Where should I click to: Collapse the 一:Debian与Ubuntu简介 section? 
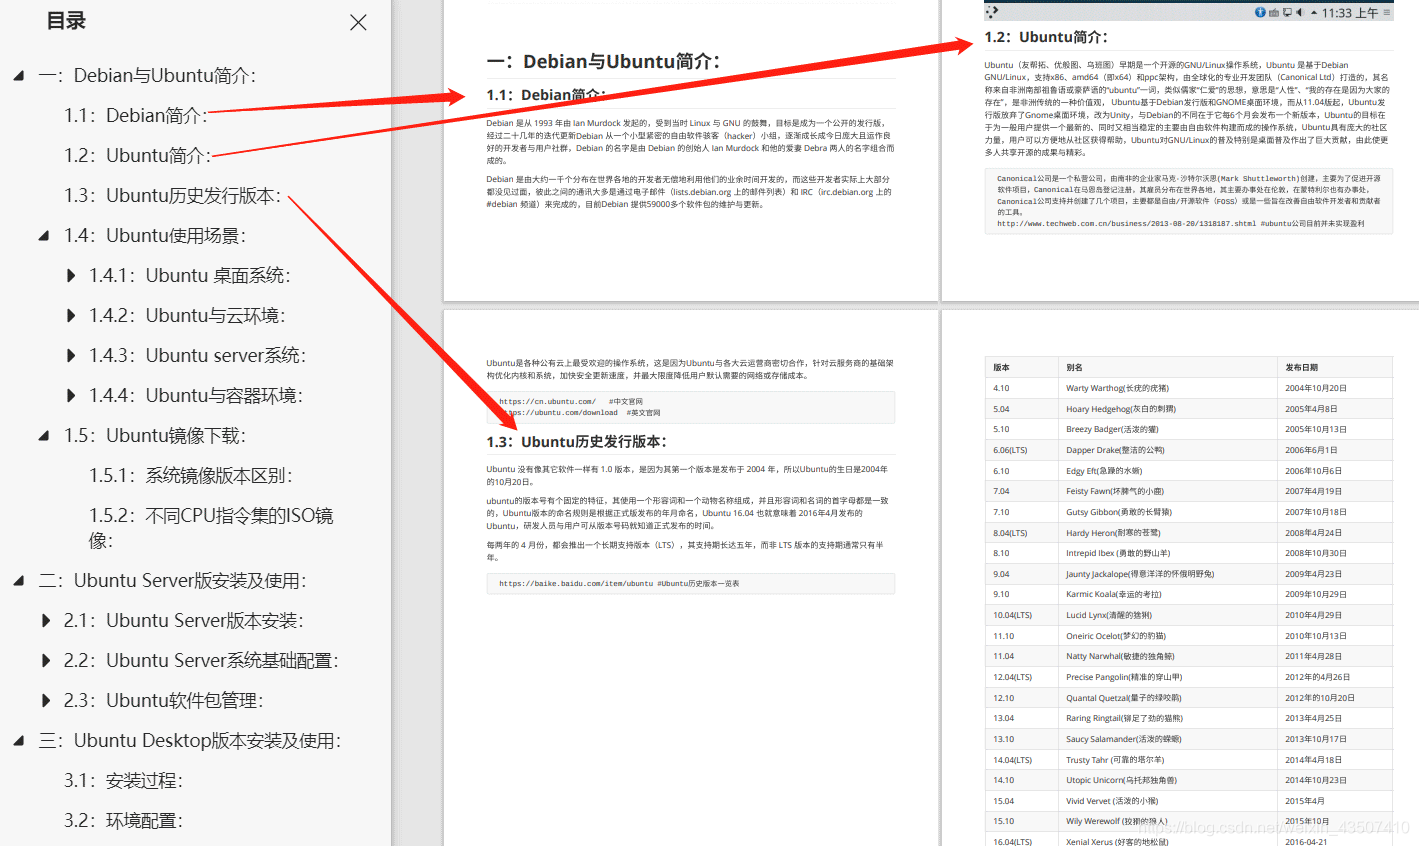coord(18,76)
